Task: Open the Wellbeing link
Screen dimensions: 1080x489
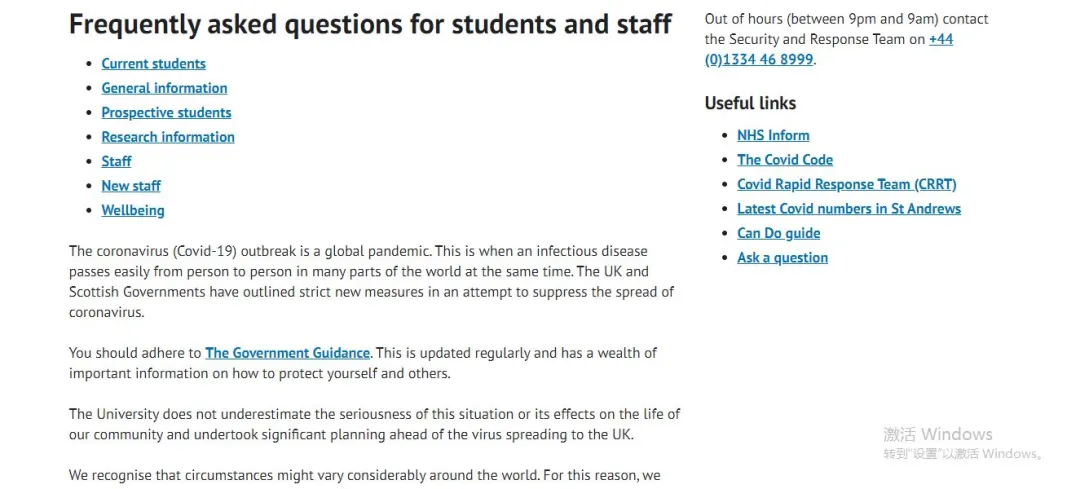Action: coord(133,210)
